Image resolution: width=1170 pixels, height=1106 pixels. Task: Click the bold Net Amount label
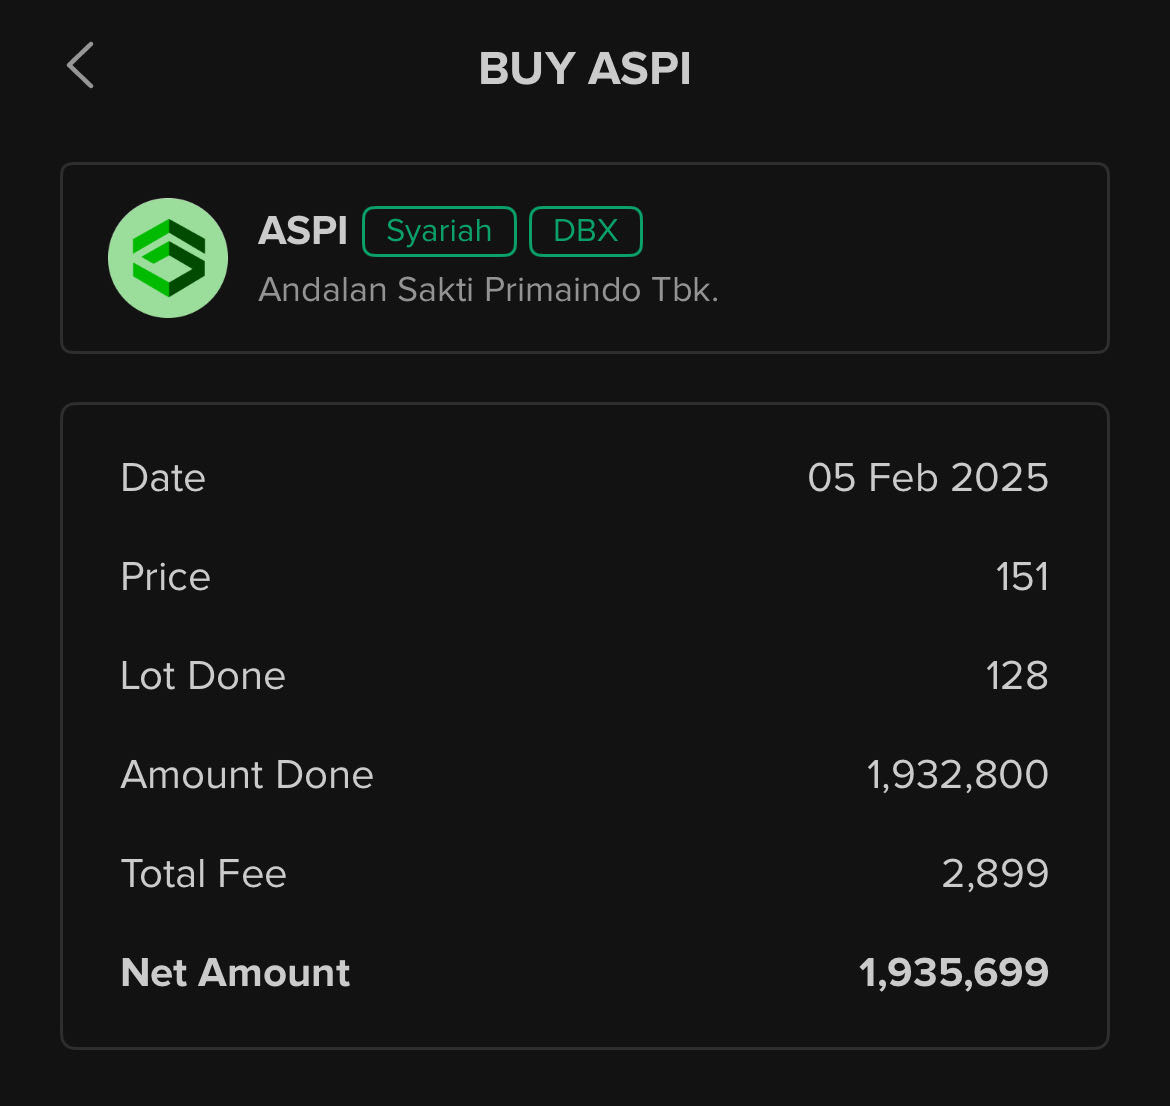click(x=235, y=973)
